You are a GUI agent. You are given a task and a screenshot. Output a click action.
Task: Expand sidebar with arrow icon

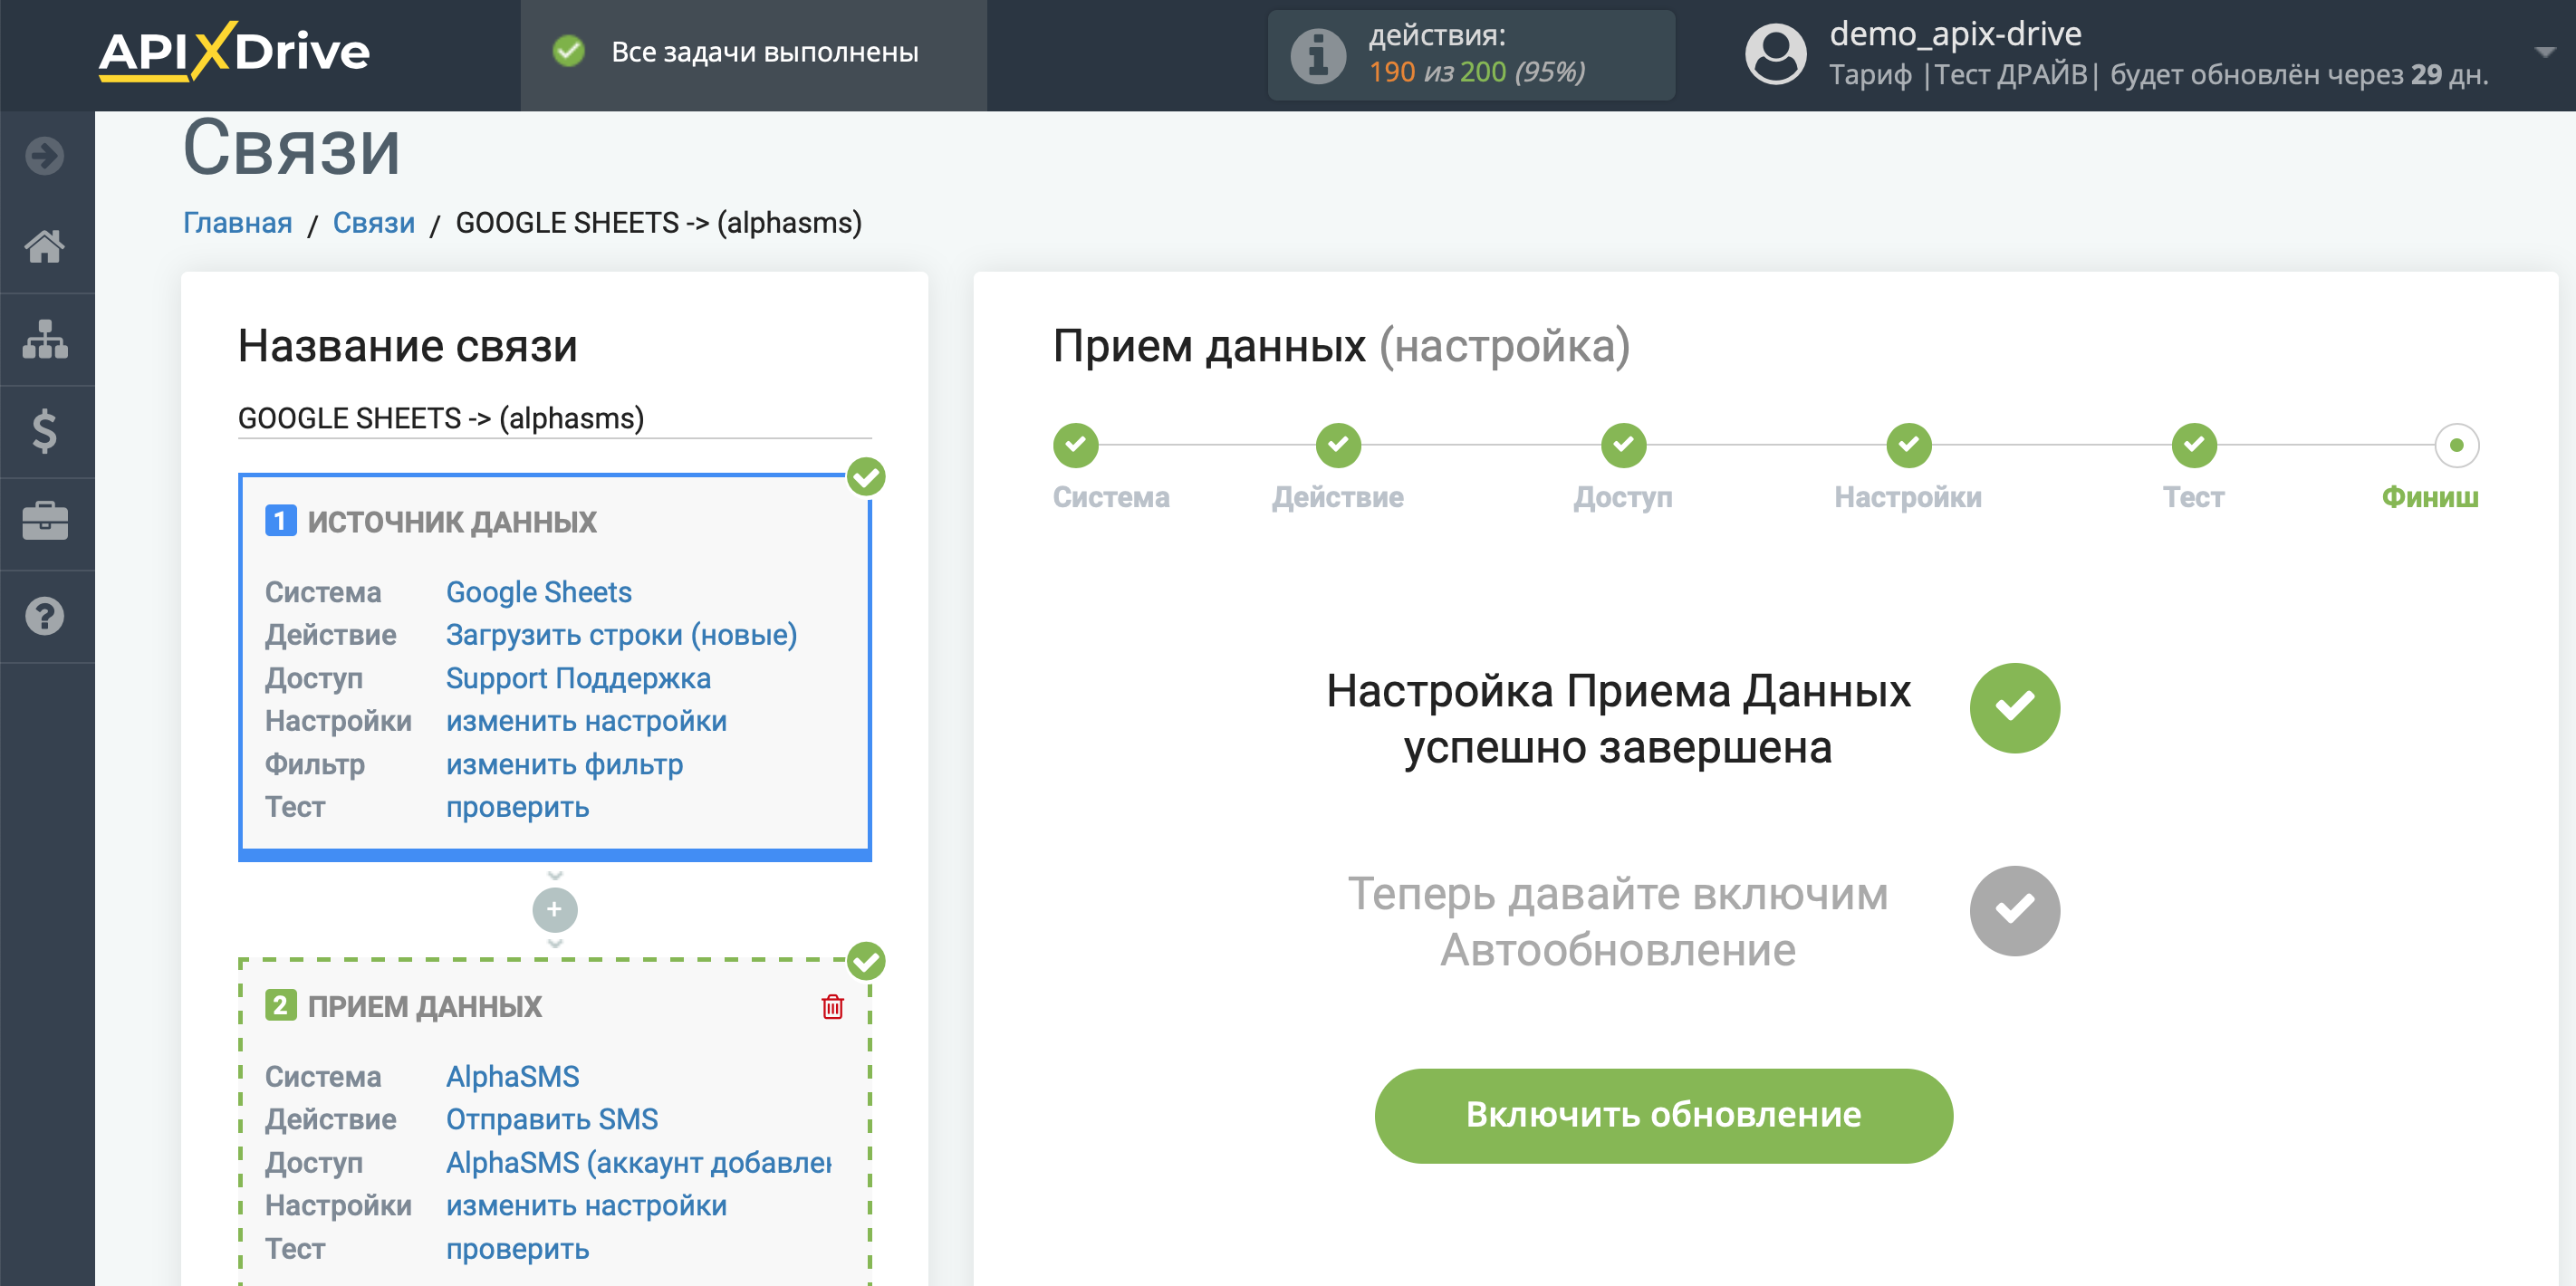pos(45,155)
